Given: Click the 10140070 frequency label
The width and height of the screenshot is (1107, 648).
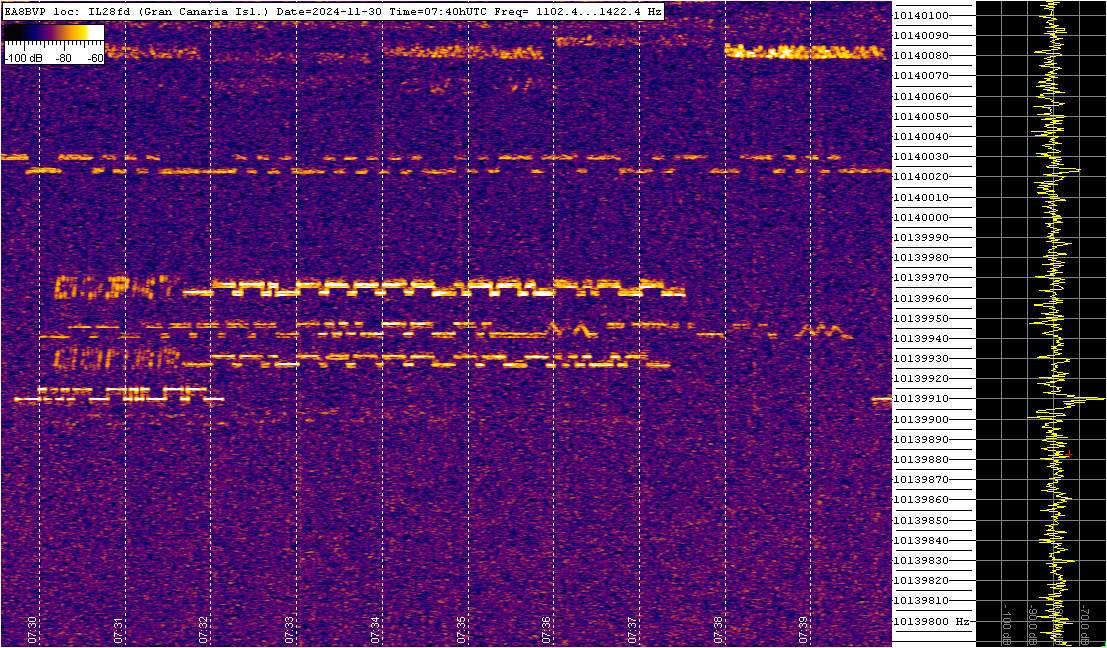Looking at the screenshot, I should [921, 76].
